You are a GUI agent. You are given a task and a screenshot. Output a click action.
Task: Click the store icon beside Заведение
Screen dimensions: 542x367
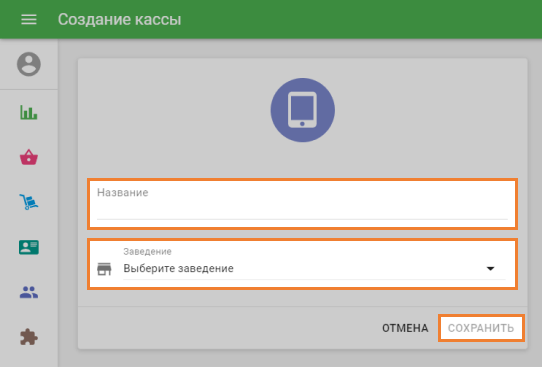tap(104, 269)
